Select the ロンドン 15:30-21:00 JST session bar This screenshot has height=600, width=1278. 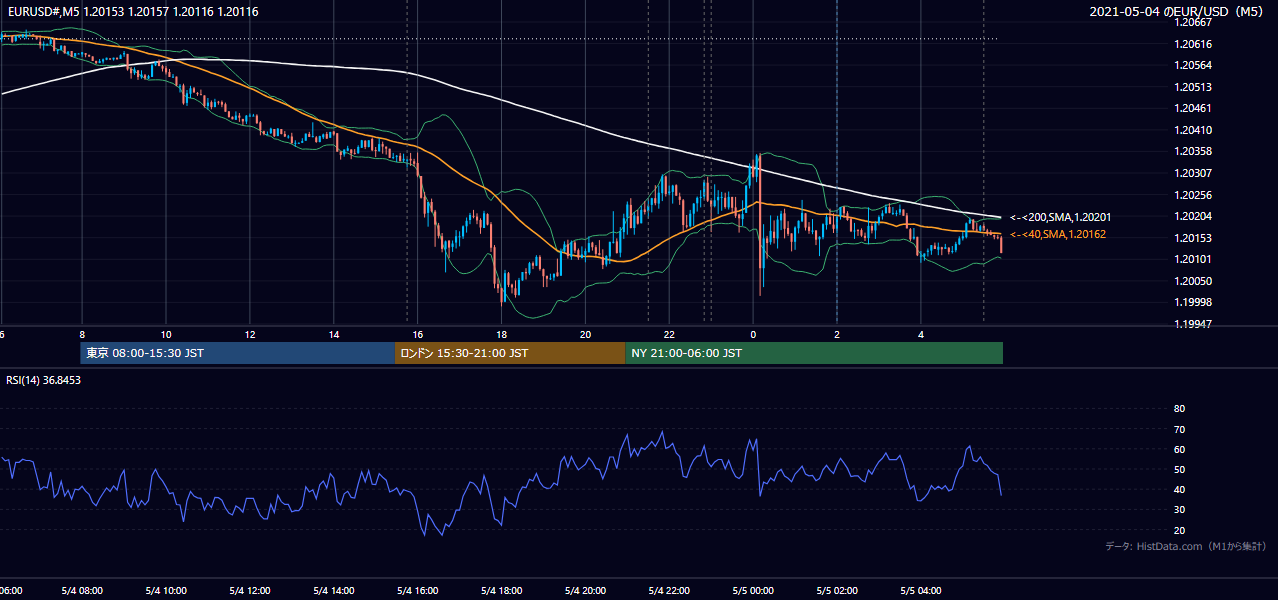510,353
